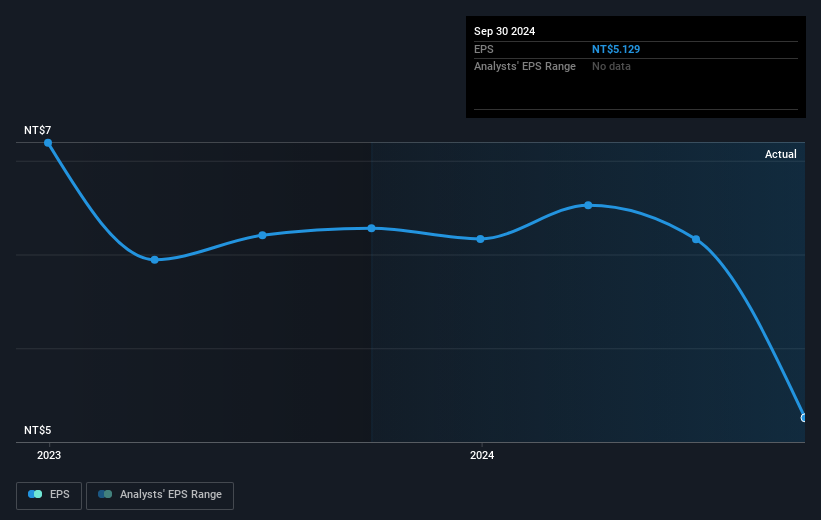This screenshot has width=821, height=520.
Task: Click the 2023 x-axis label
Action: (49, 455)
